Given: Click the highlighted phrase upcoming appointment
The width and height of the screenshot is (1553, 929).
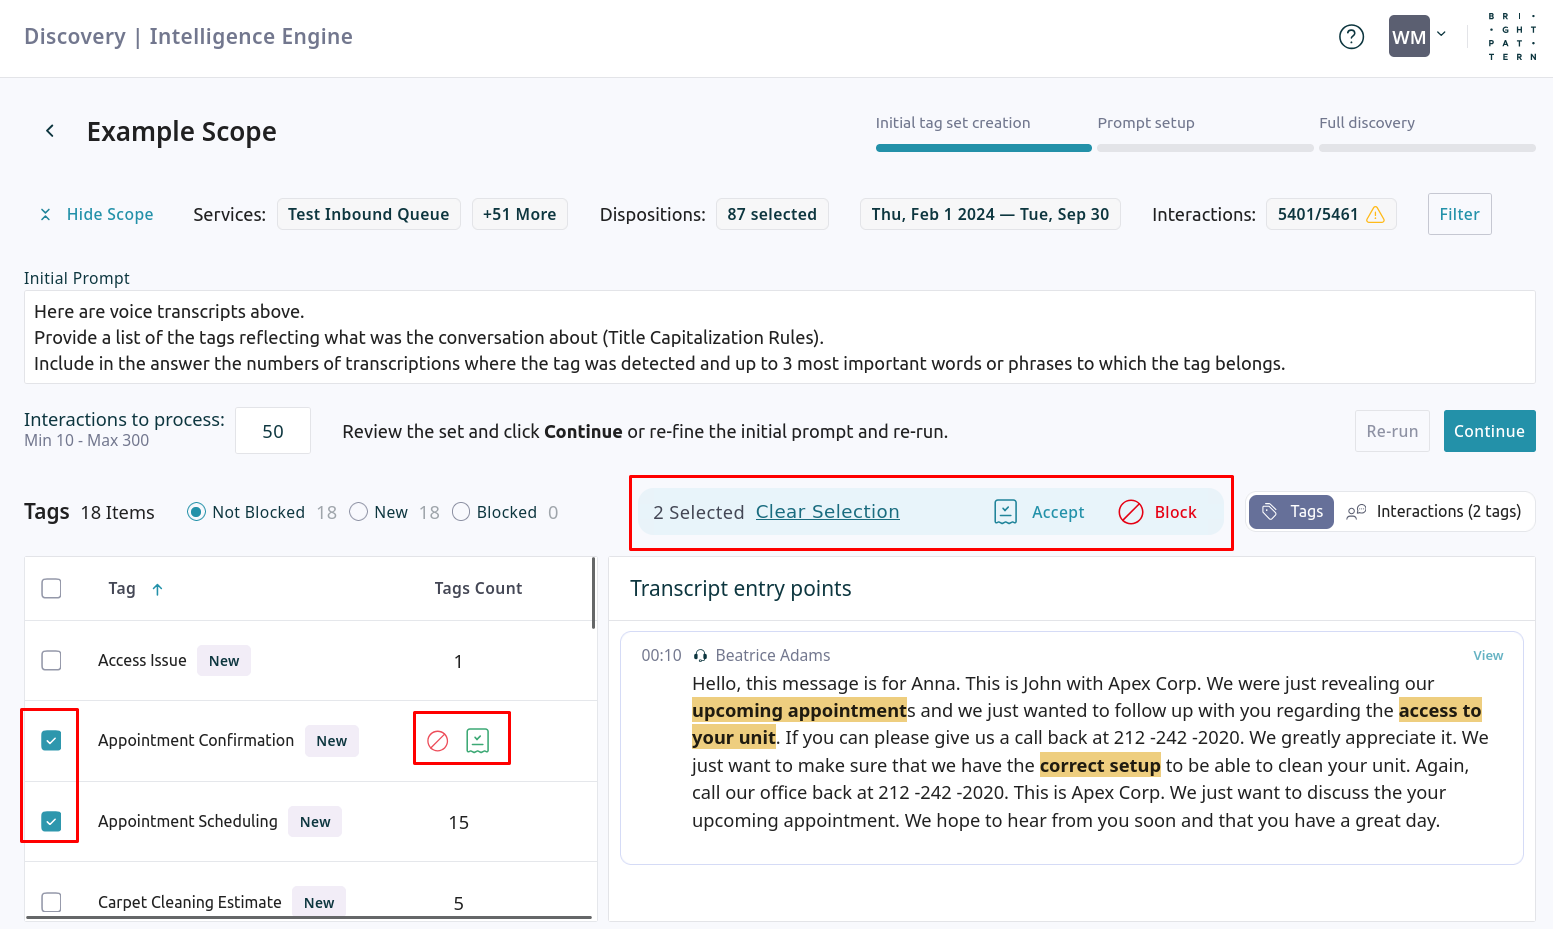Looking at the screenshot, I should coord(799,710).
